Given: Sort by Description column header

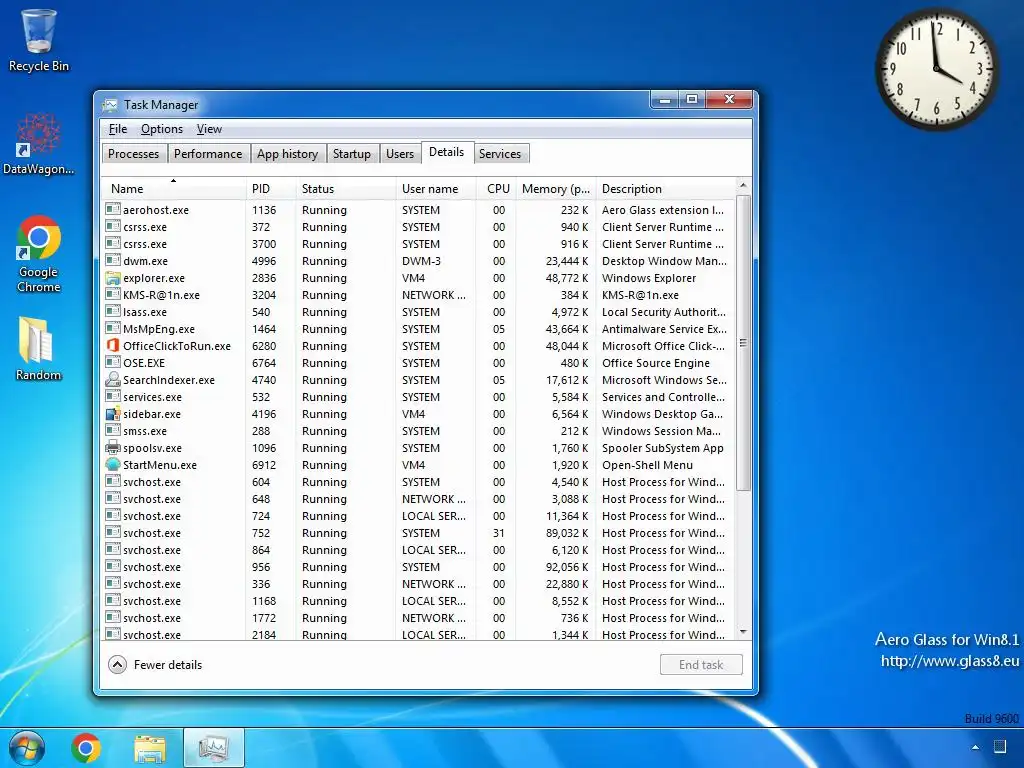Looking at the screenshot, I should point(665,189).
